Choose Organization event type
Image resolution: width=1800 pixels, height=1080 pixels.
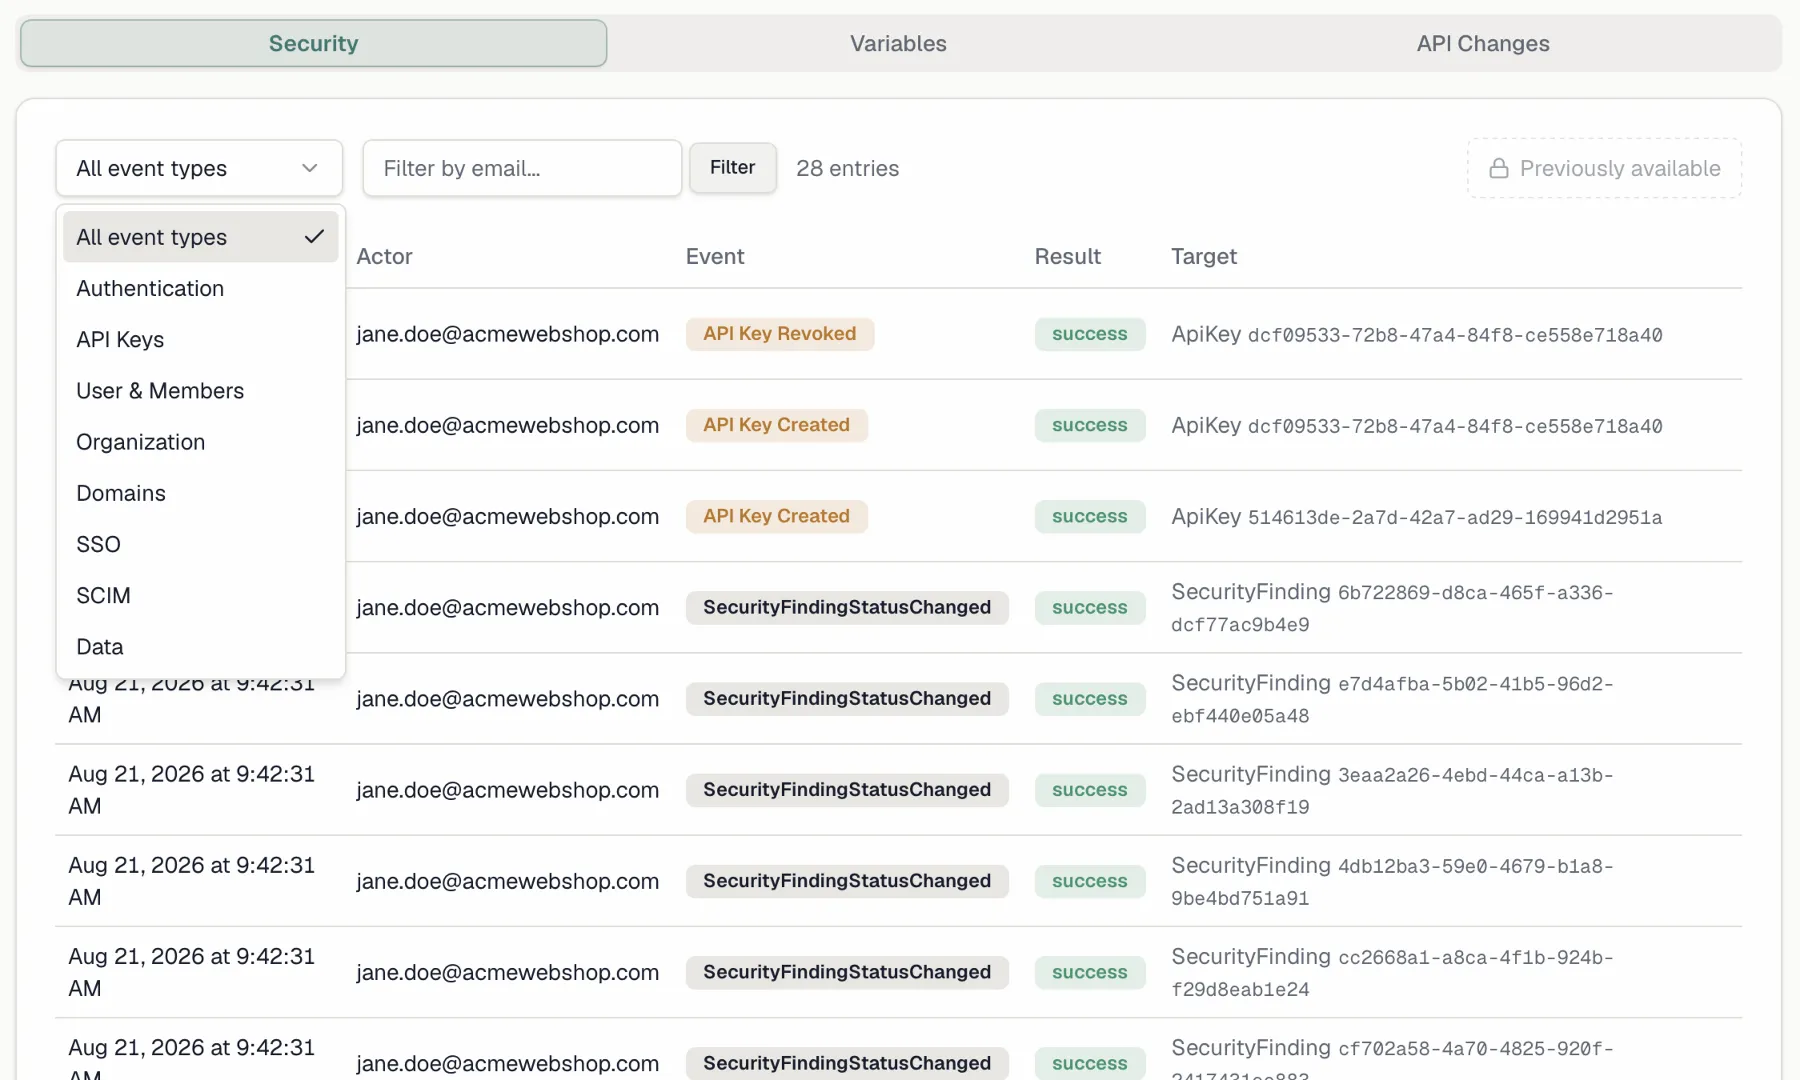pyautogui.click(x=200, y=441)
